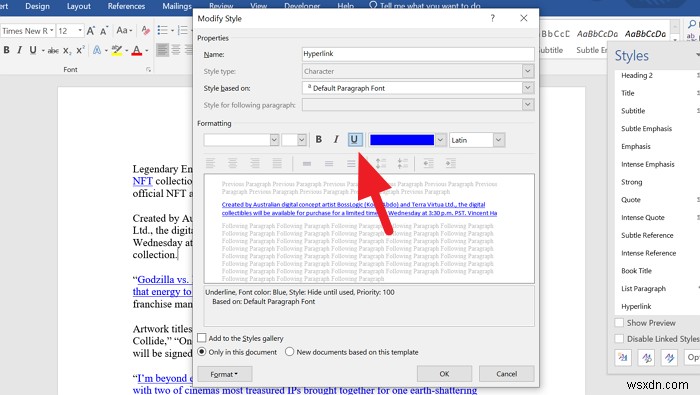Image resolution: width=700 pixels, height=395 pixels.
Task: Toggle Bold in the Word ribbon
Action: point(6,50)
